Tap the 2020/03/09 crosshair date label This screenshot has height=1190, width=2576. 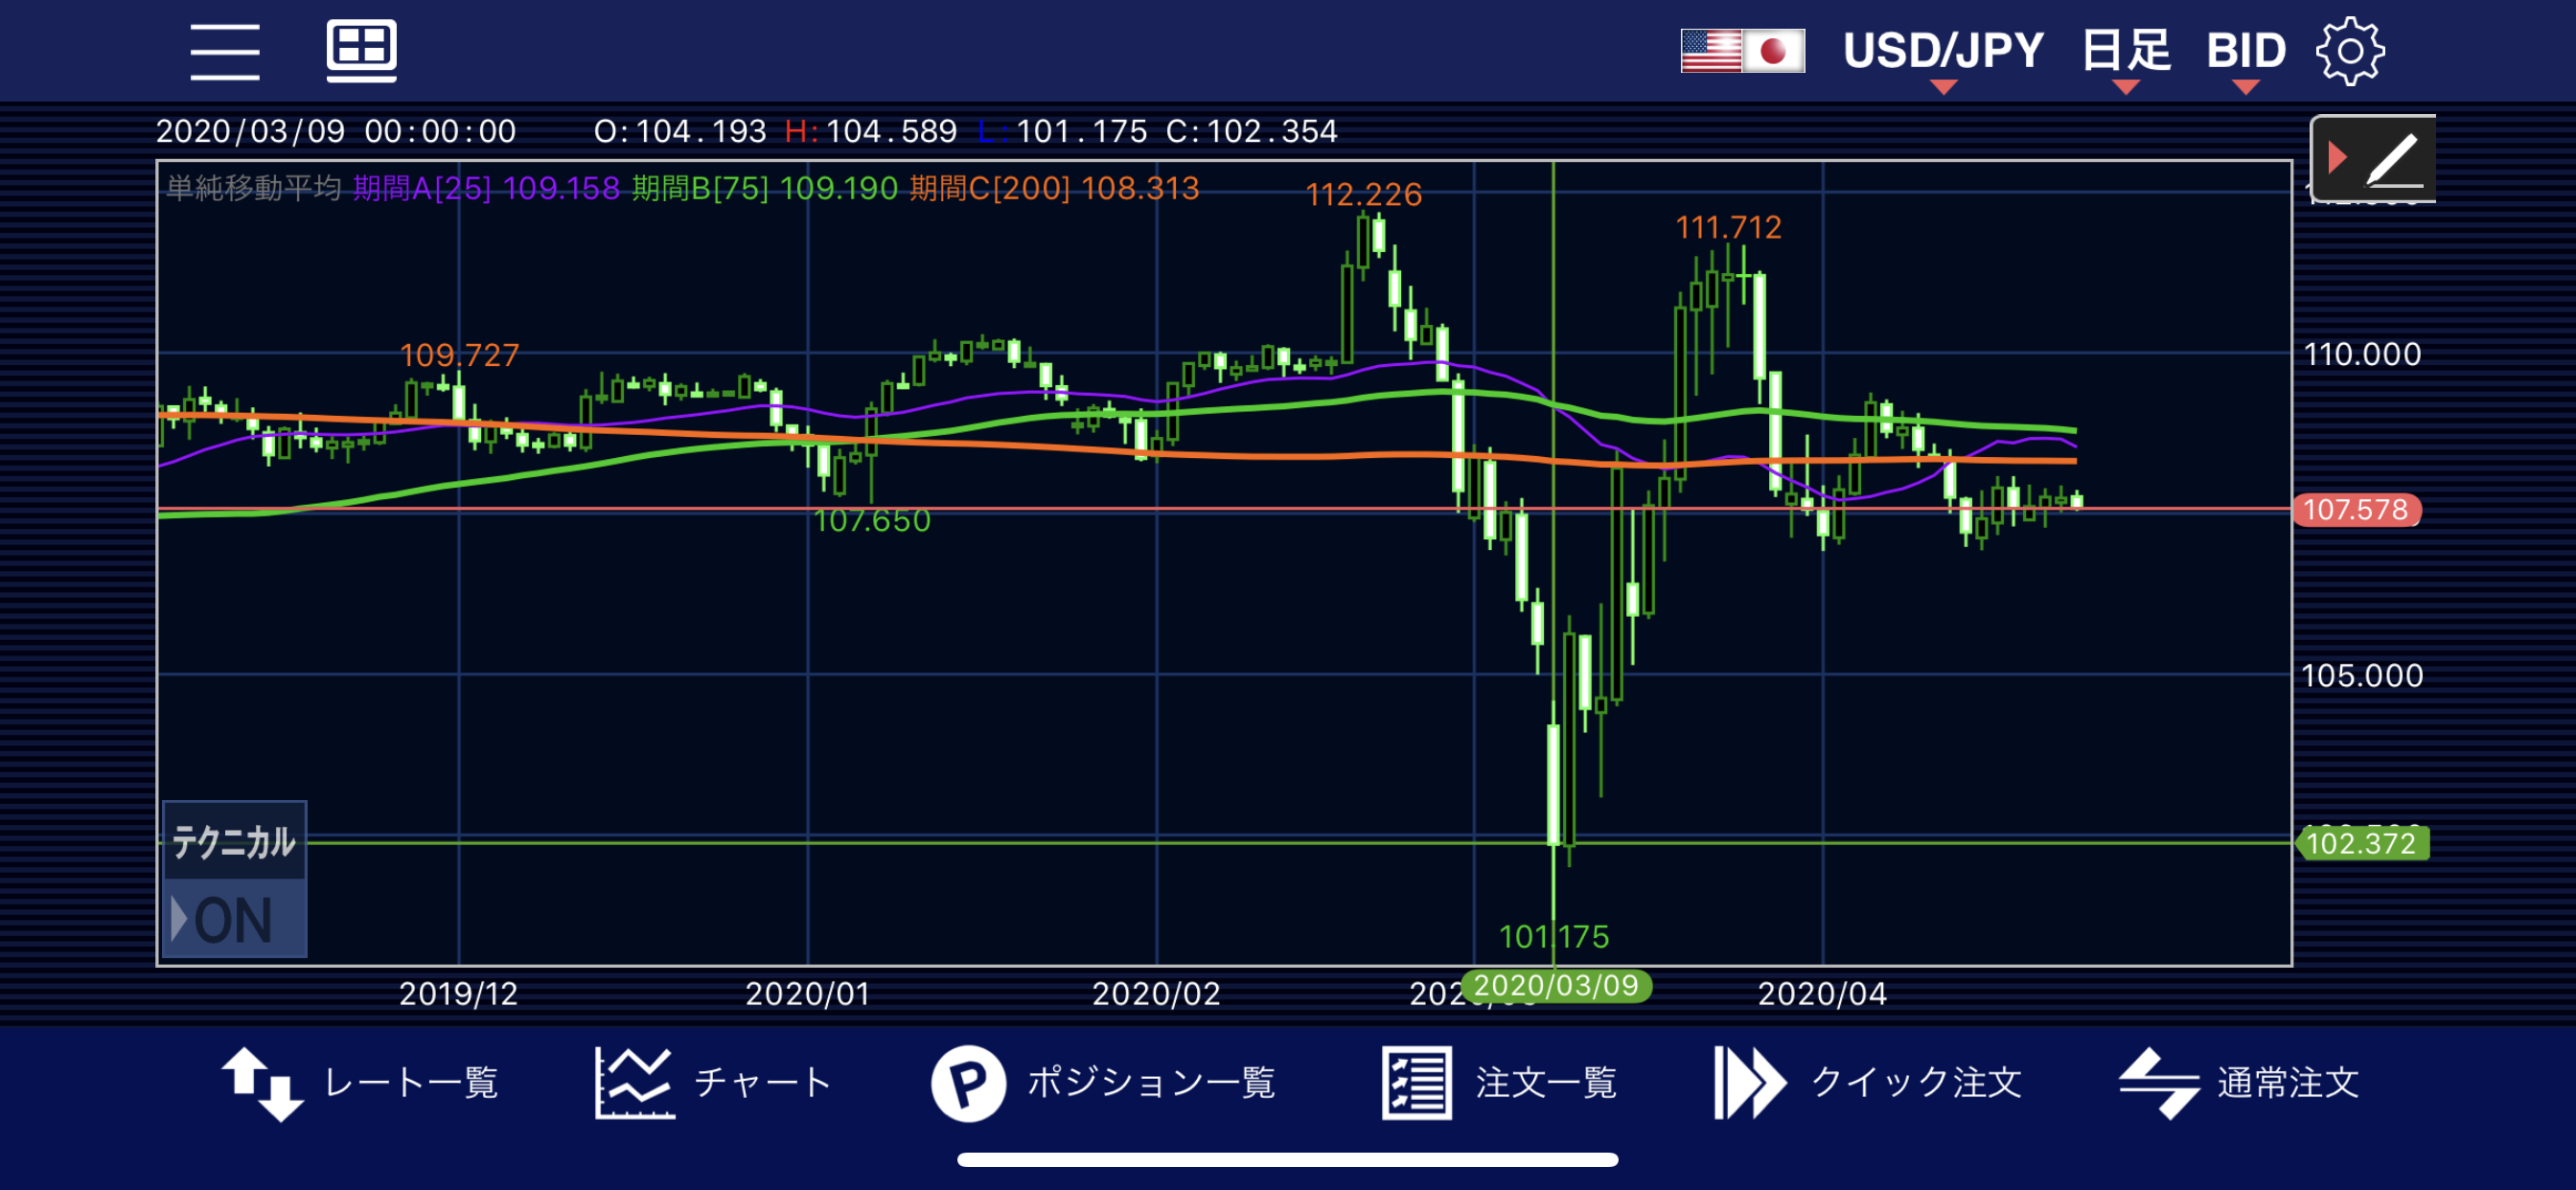click(1555, 986)
